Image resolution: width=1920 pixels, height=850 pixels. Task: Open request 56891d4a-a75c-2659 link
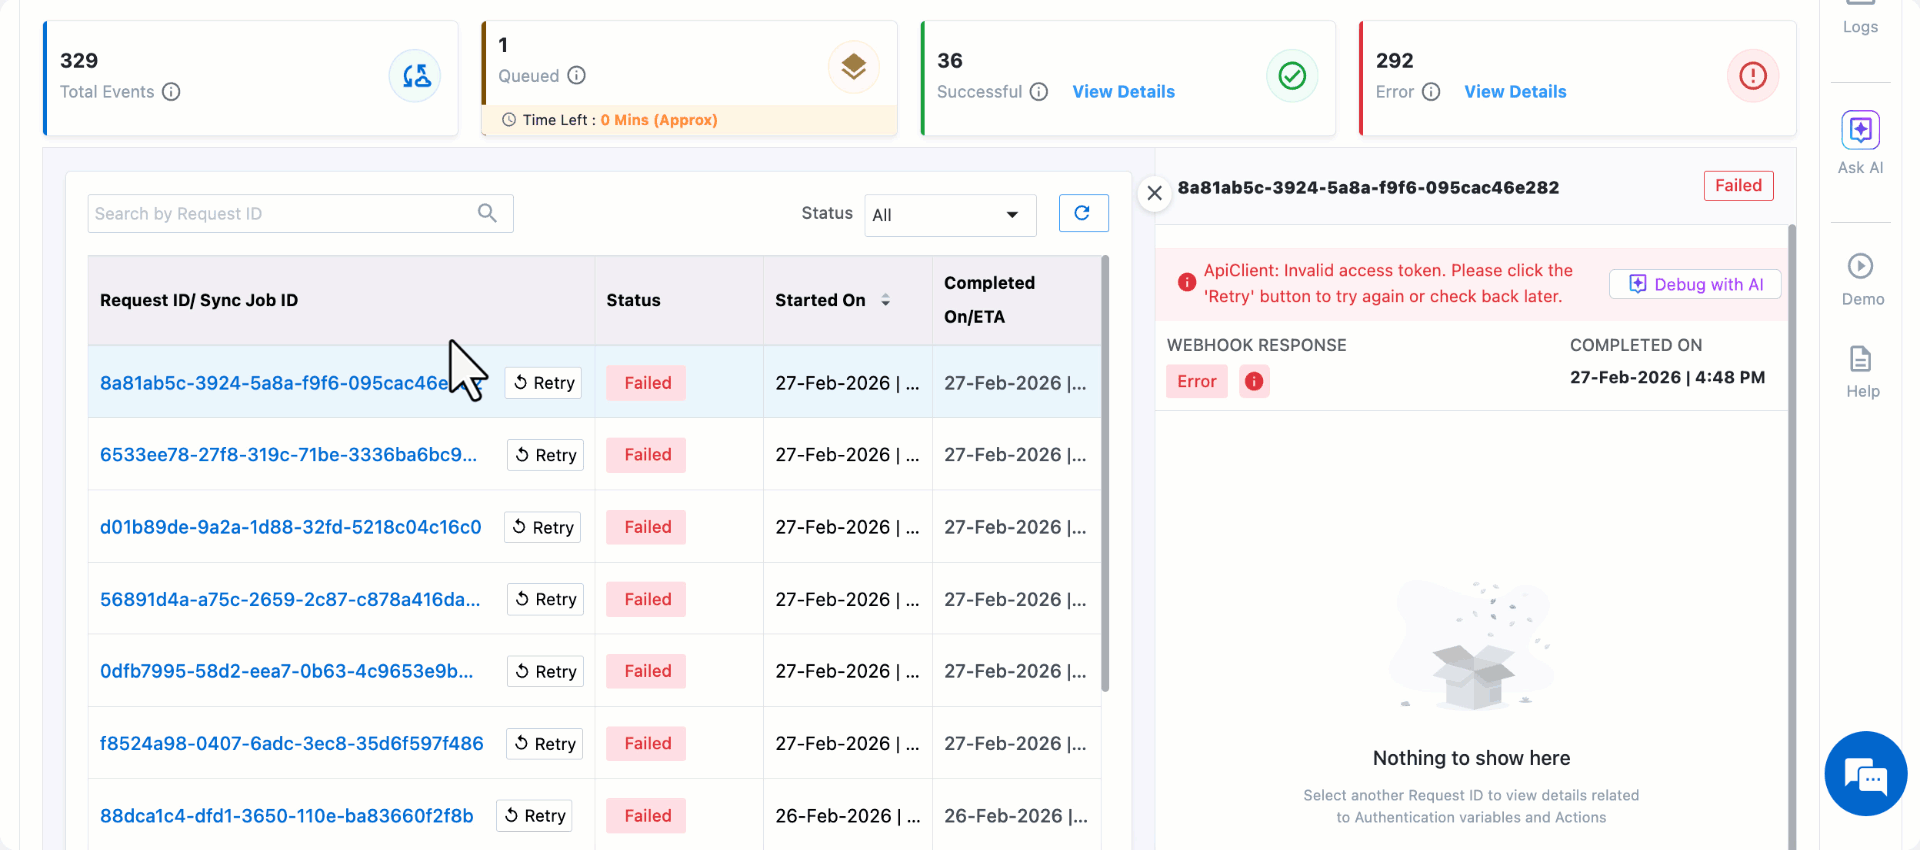290,599
